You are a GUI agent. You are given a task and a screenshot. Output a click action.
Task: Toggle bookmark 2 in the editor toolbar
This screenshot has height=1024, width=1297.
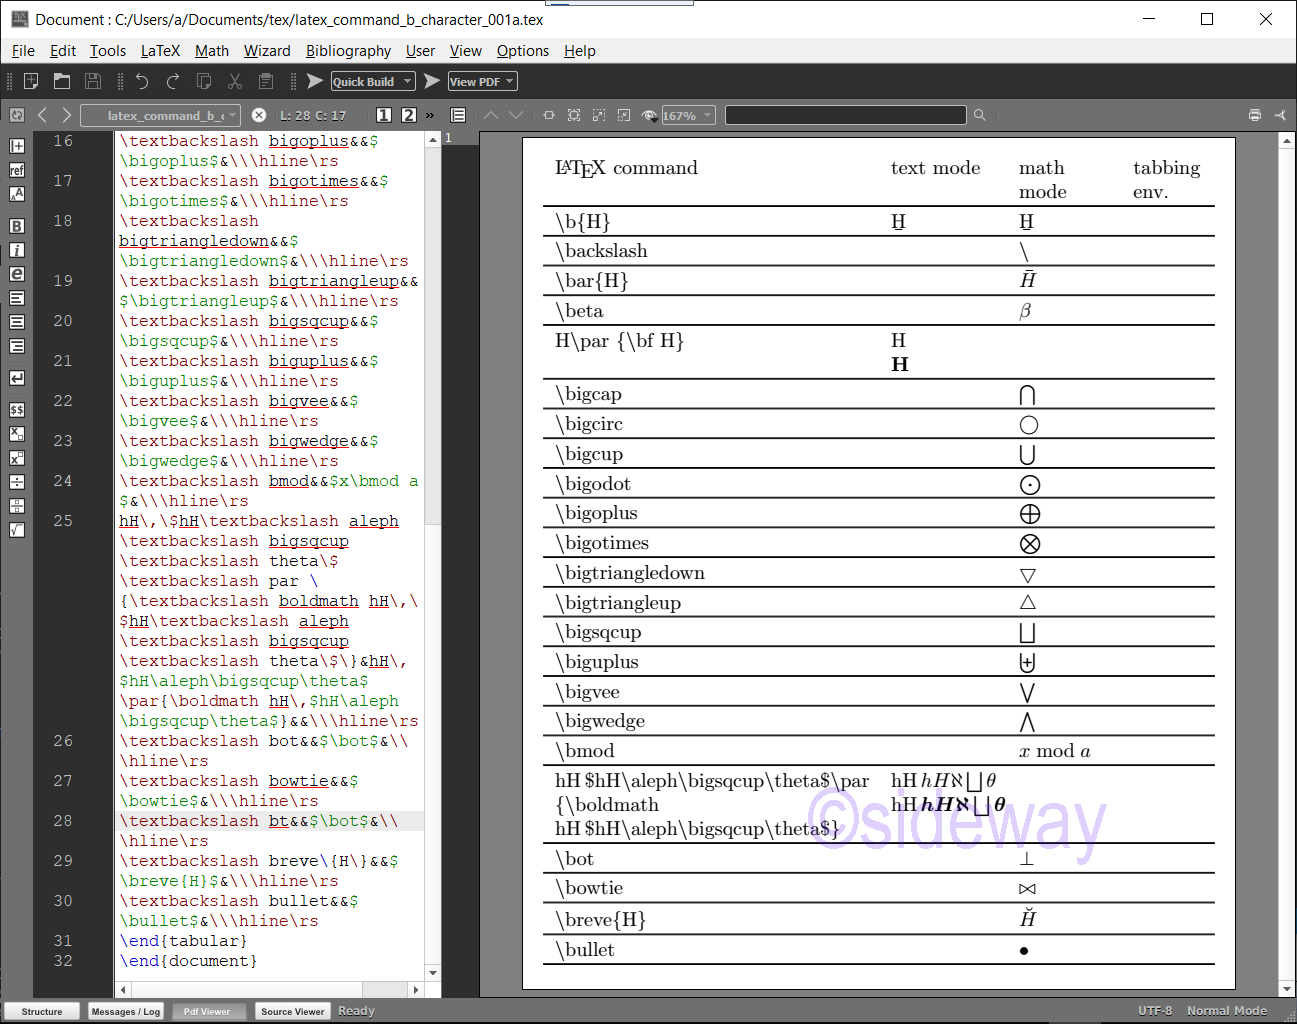409,115
